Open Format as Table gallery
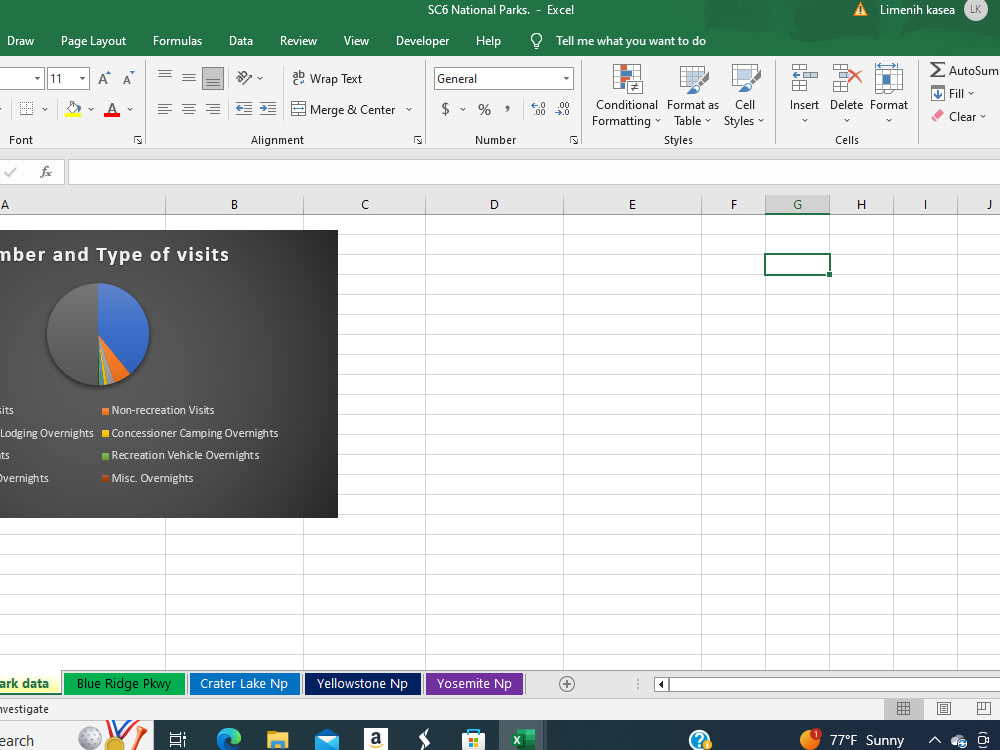The height and width of the screenshot is (750, 1000). [x=693, y=96]
